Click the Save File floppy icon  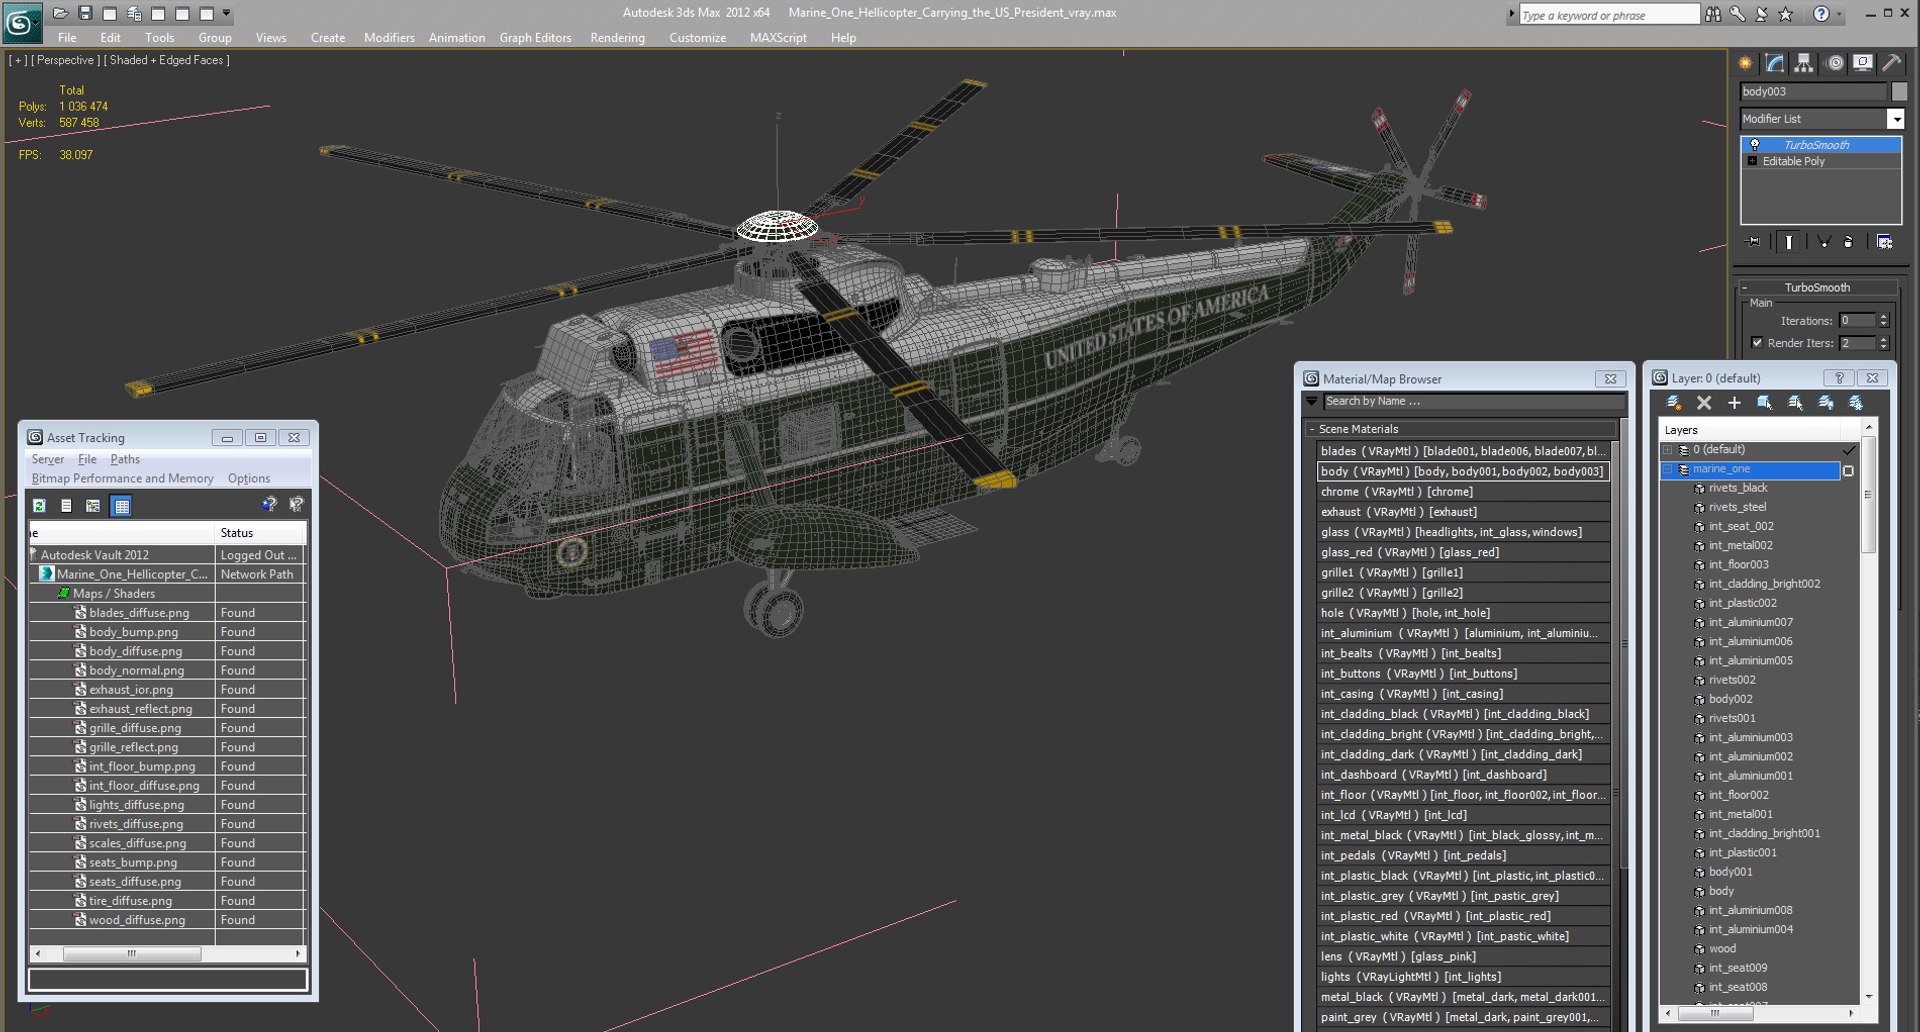85,13
